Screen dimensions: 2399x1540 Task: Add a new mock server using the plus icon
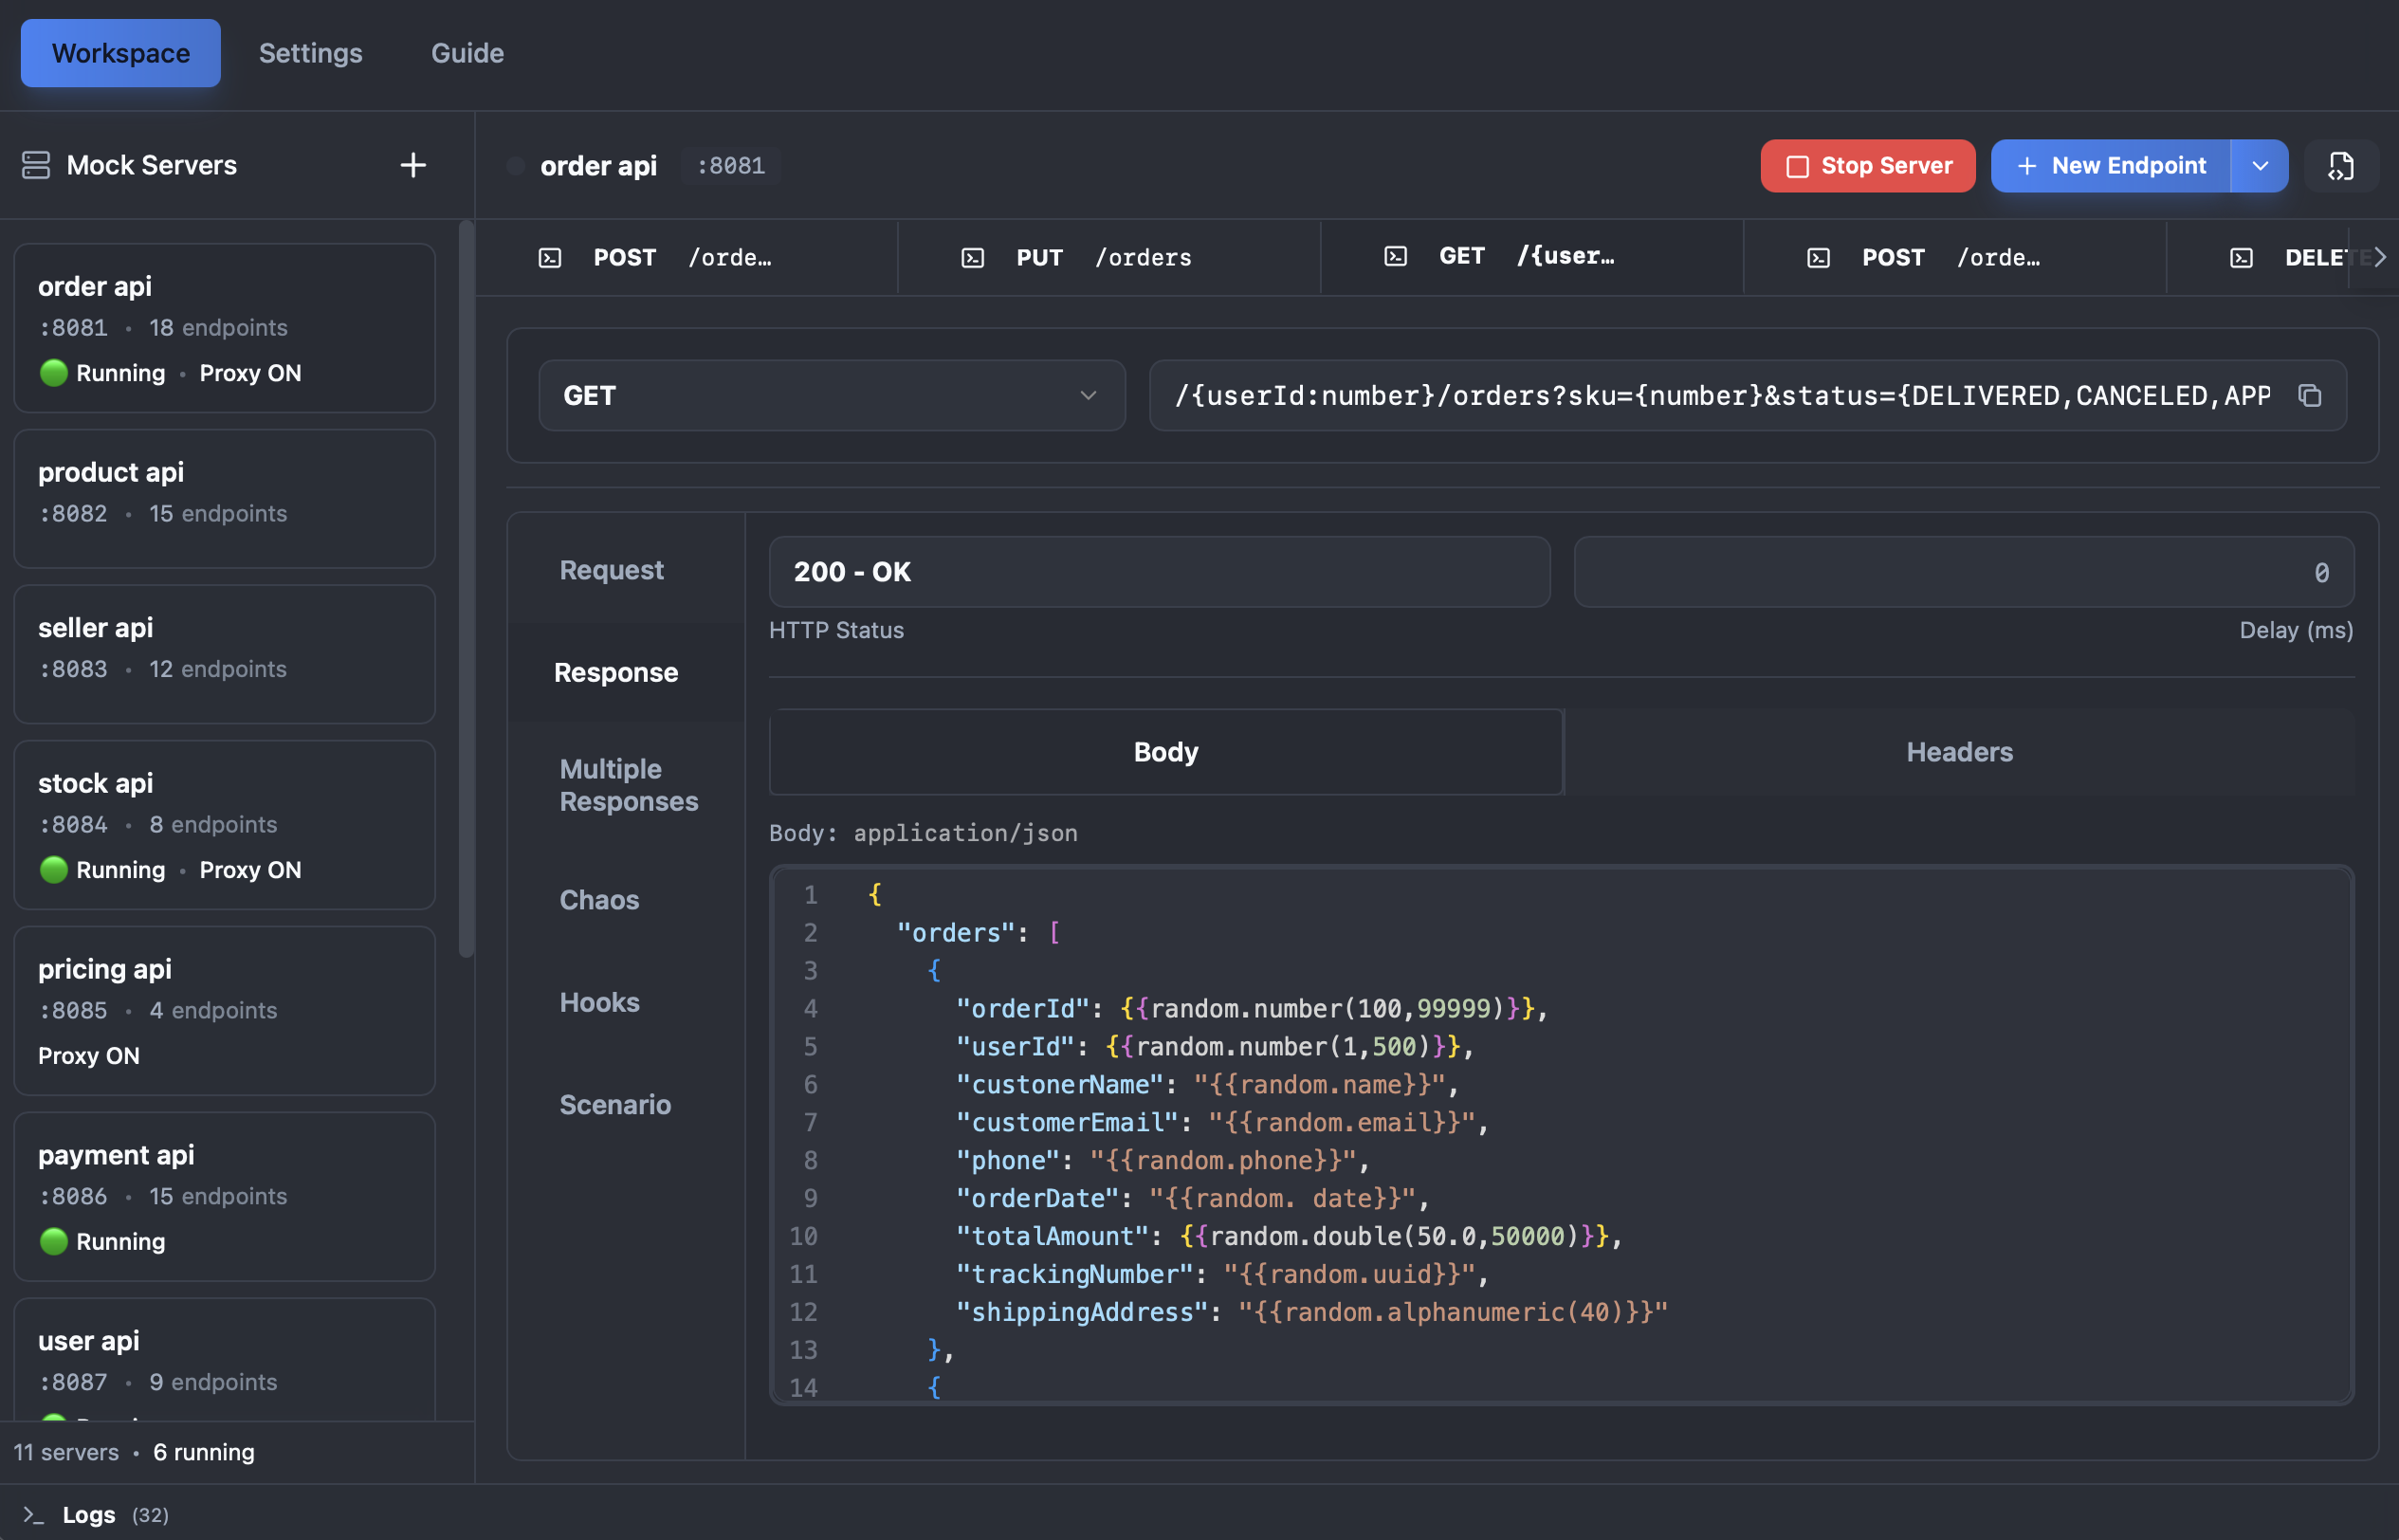(413, 165)
